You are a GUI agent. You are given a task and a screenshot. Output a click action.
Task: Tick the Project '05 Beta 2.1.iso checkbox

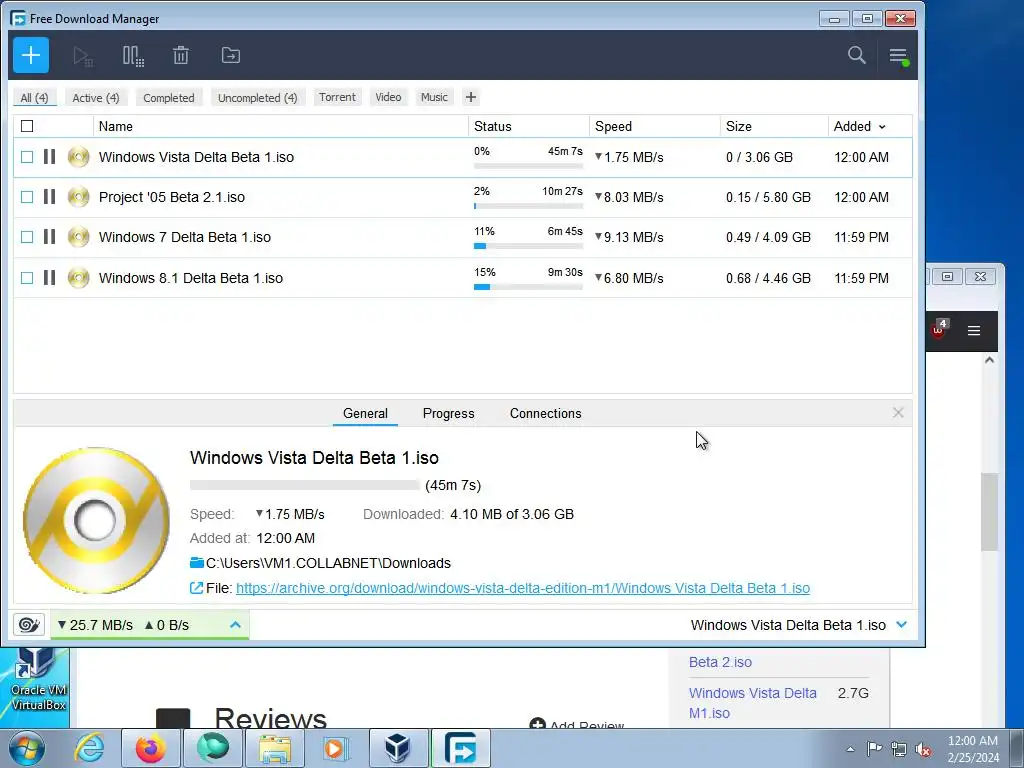click(27, 197)
